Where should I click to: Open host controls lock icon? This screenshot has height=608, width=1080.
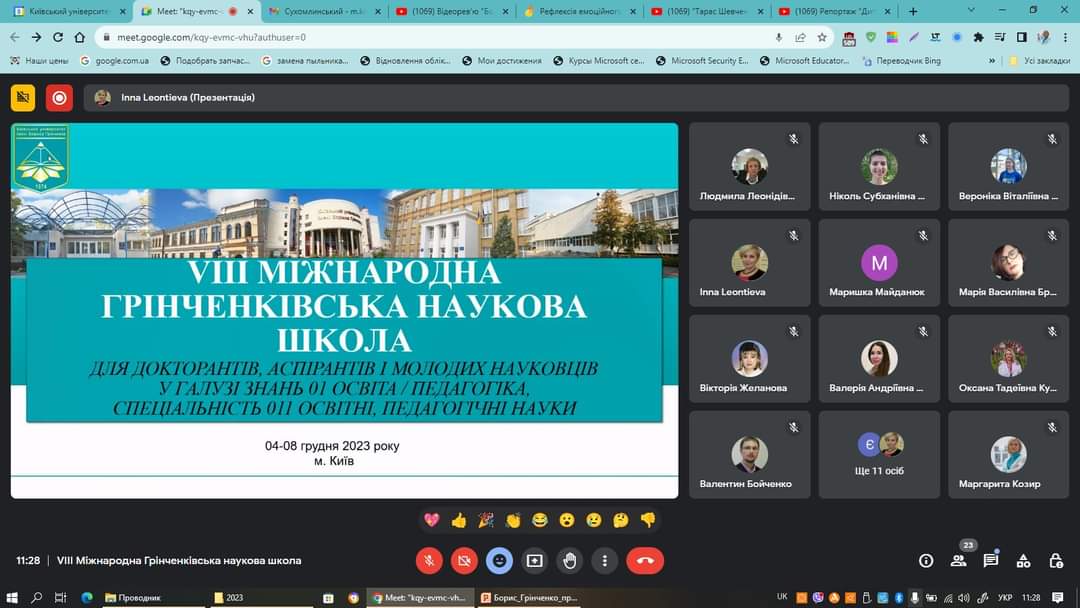pos(1055,561)
